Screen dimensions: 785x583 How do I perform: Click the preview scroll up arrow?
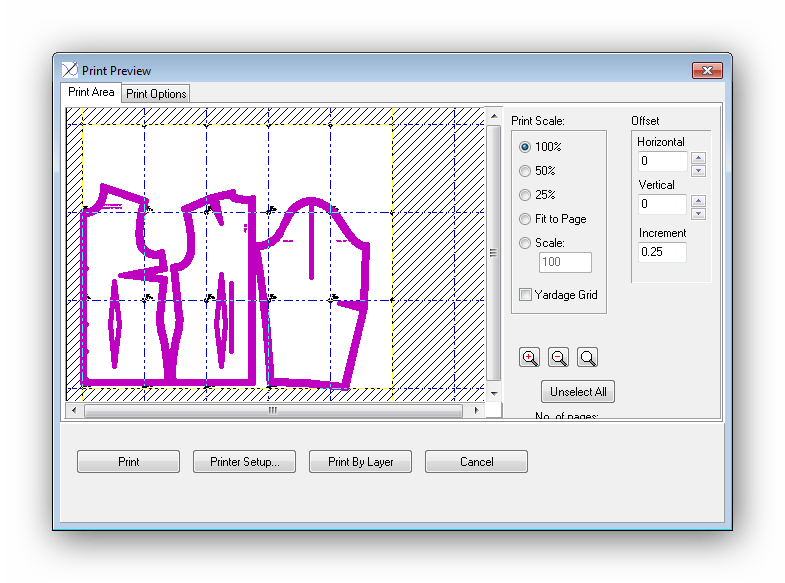click(494, 116)
